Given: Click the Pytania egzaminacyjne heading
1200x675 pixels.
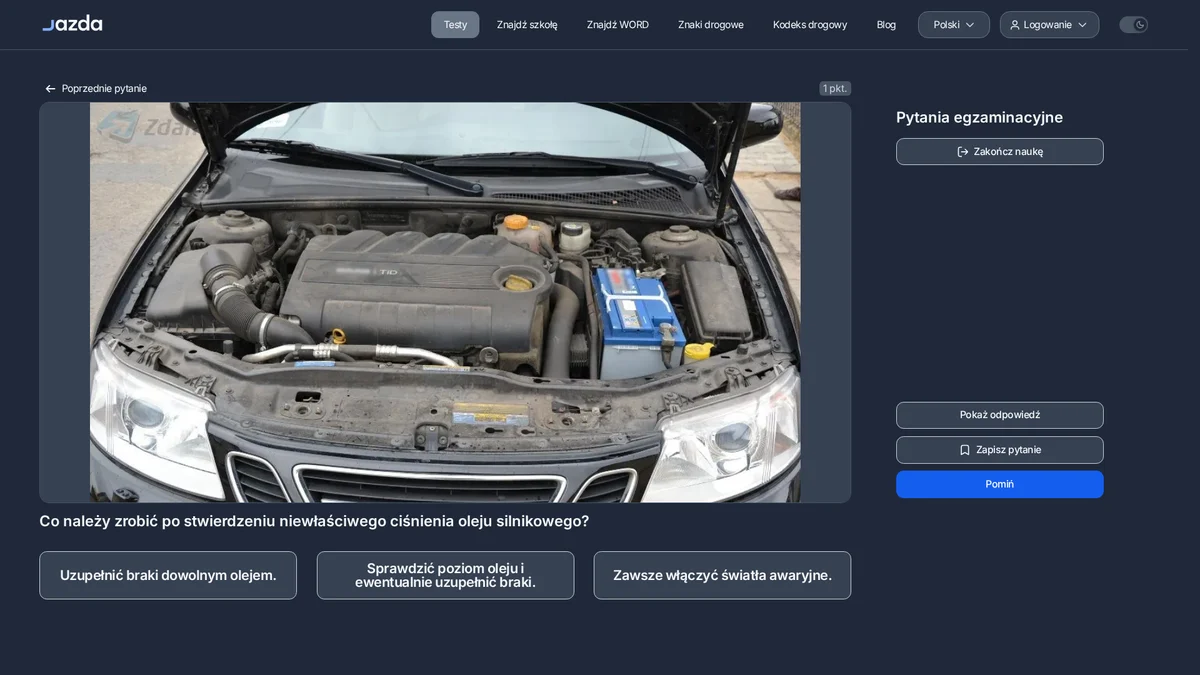Looking at the screenshot, I should (x=979, y=118).
